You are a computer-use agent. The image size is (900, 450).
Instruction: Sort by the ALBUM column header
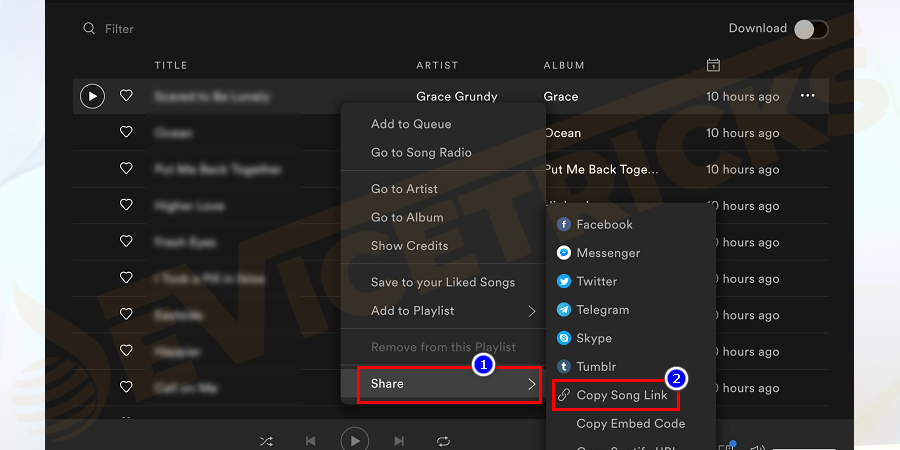point(564,65)
